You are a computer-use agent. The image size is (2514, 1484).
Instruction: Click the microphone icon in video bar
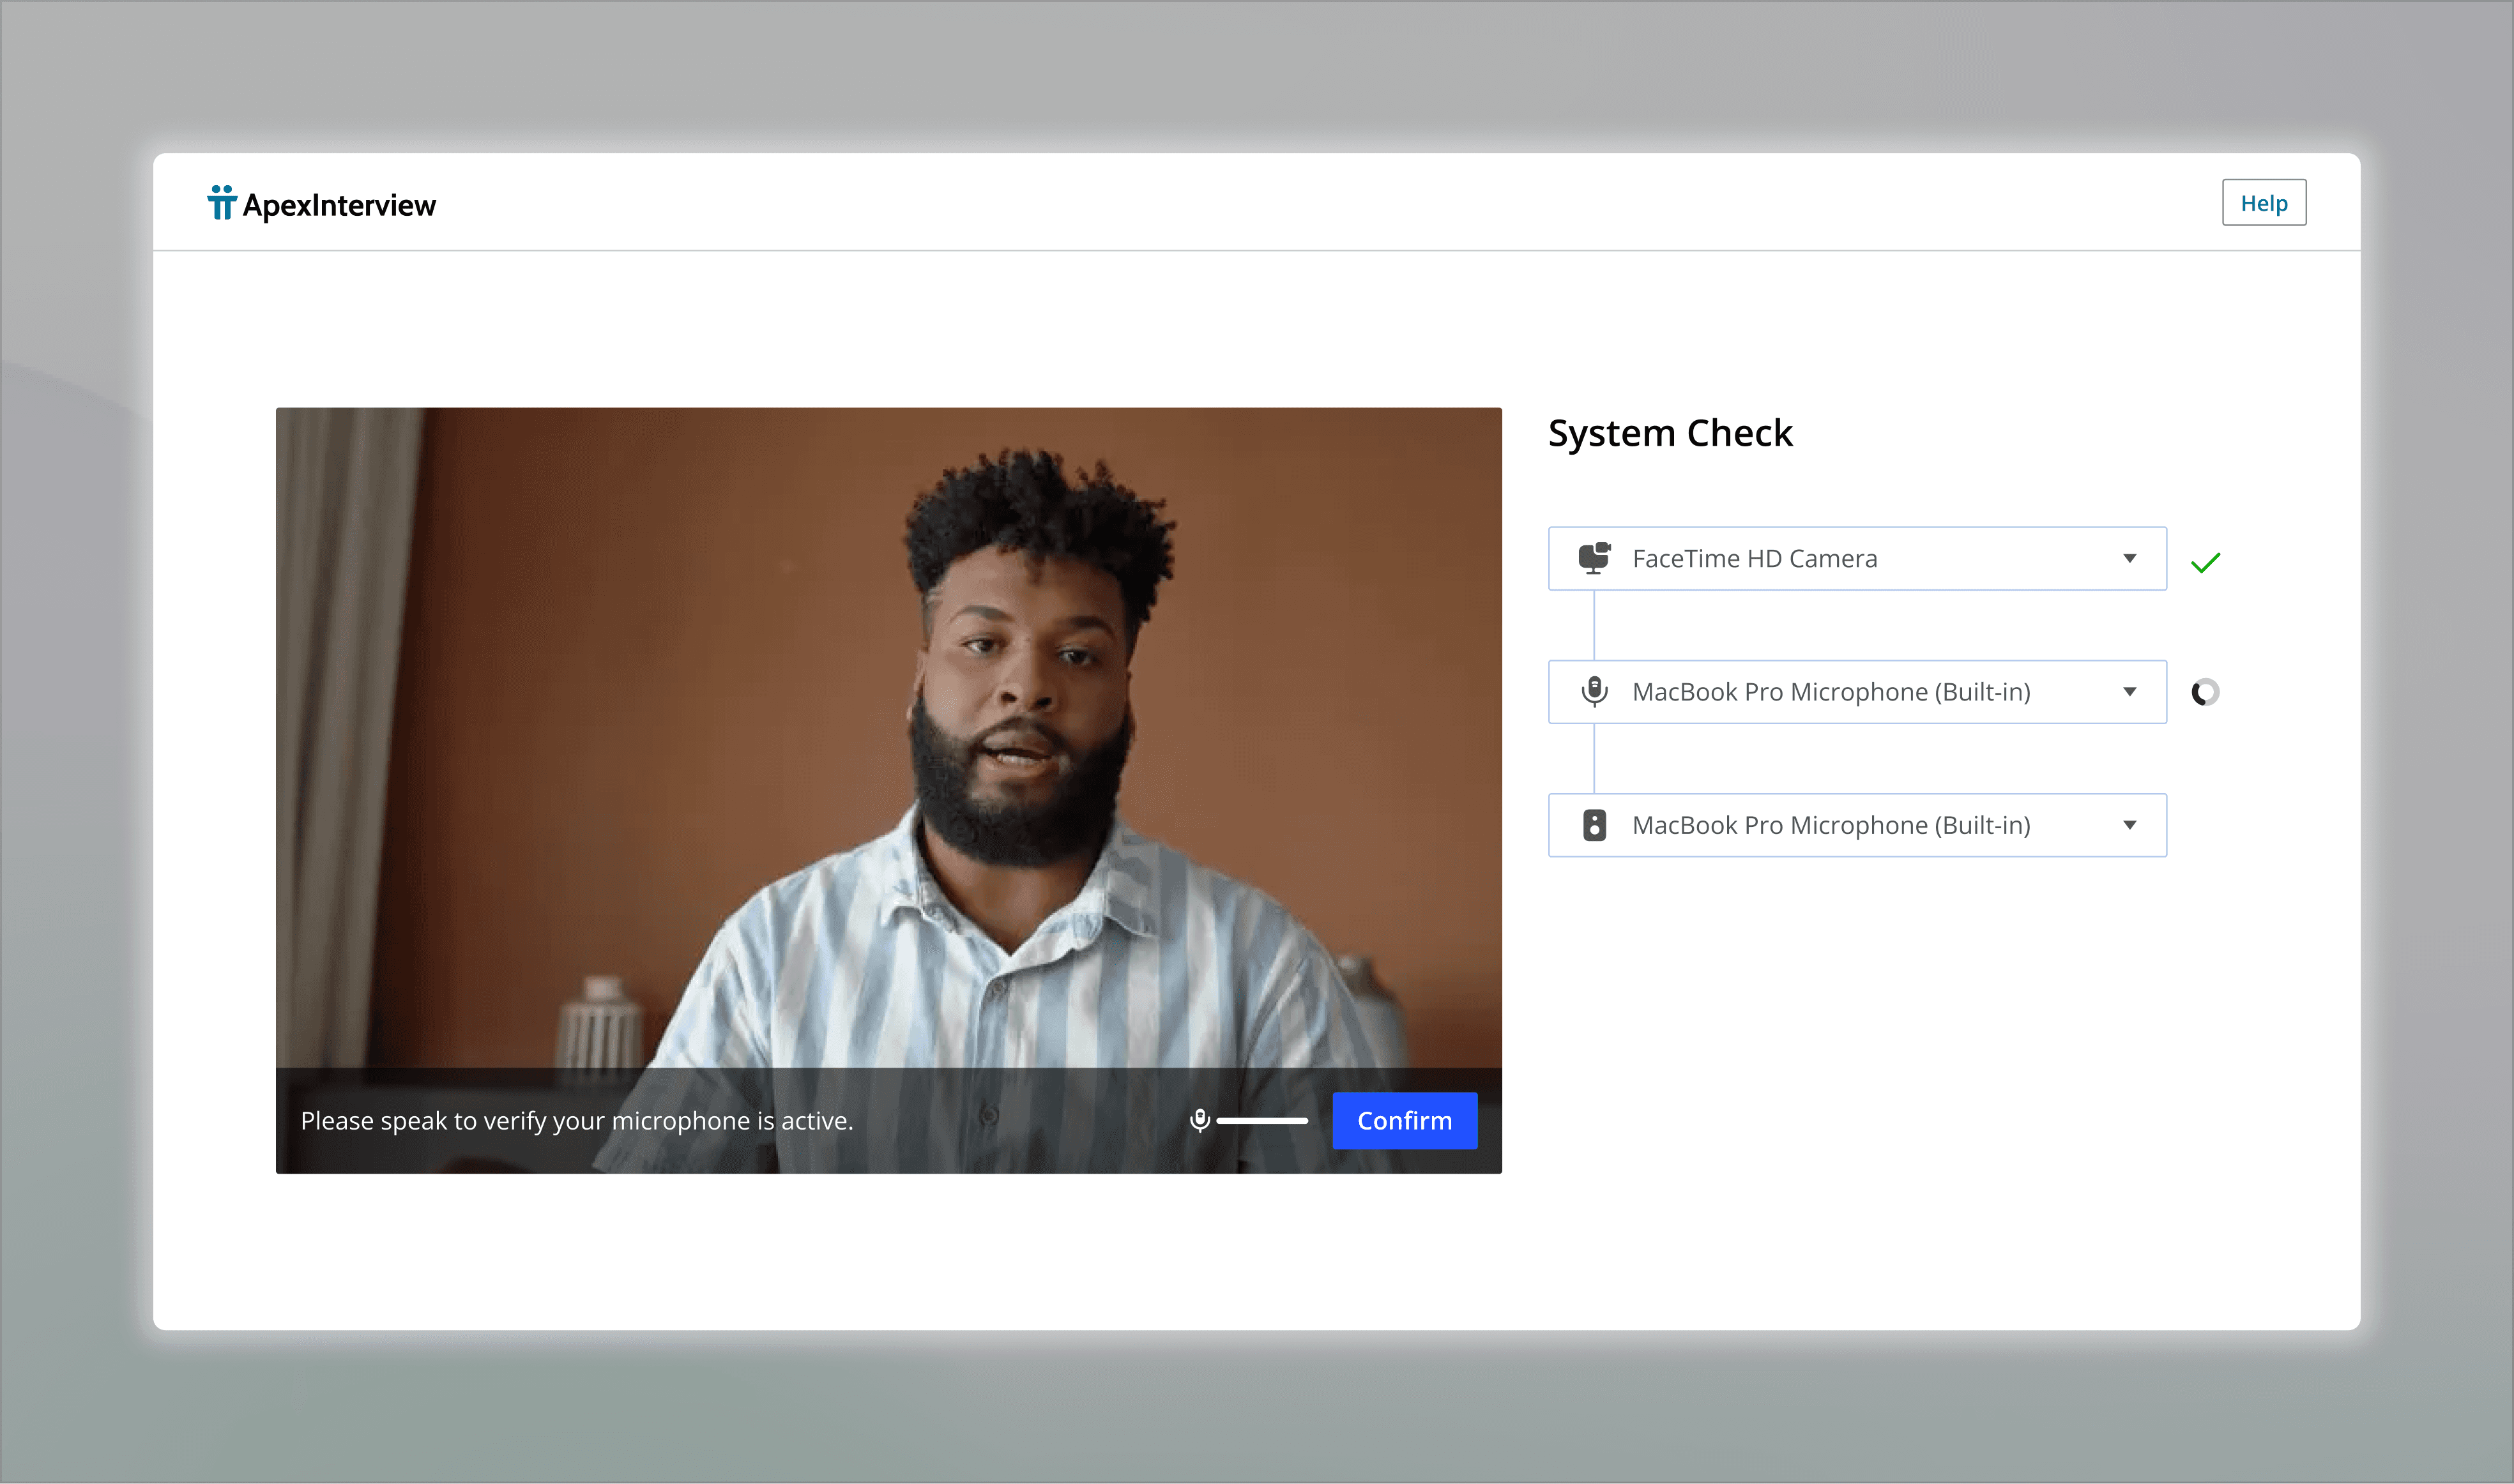point(1199,1121)
